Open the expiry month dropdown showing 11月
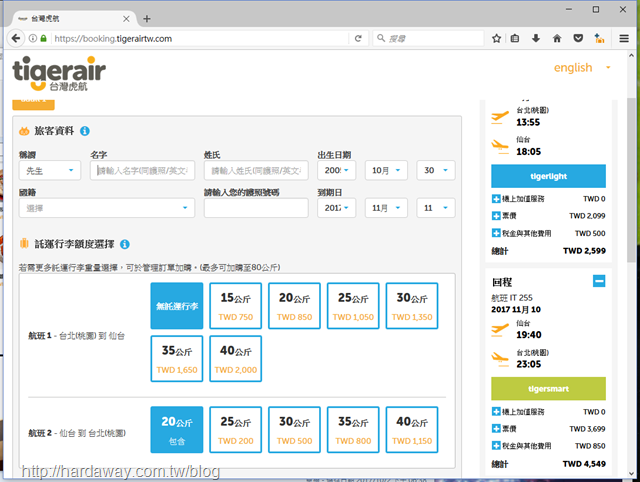The height and width of the screenshot is (482, 640). pos(386,208)
